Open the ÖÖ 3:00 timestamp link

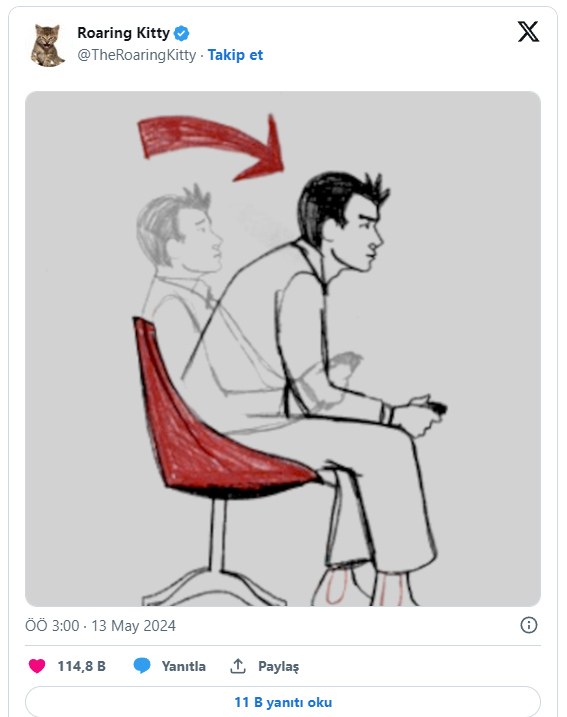(x=52, y=626)
